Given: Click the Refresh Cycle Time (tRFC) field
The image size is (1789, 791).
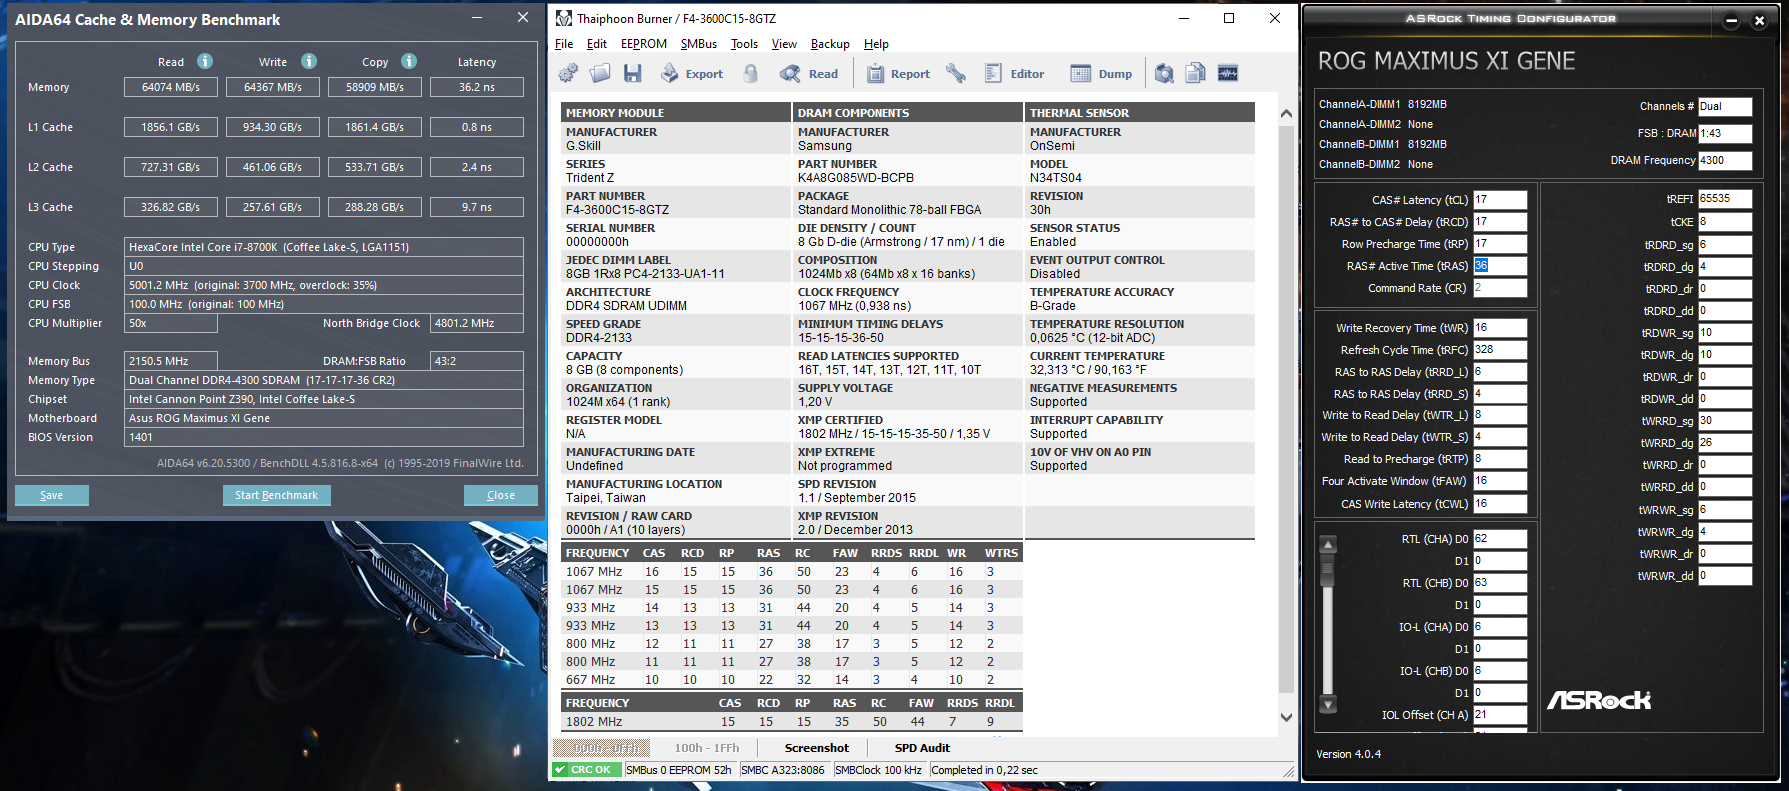Looking at the screenshot, I should click(1500, 350).
